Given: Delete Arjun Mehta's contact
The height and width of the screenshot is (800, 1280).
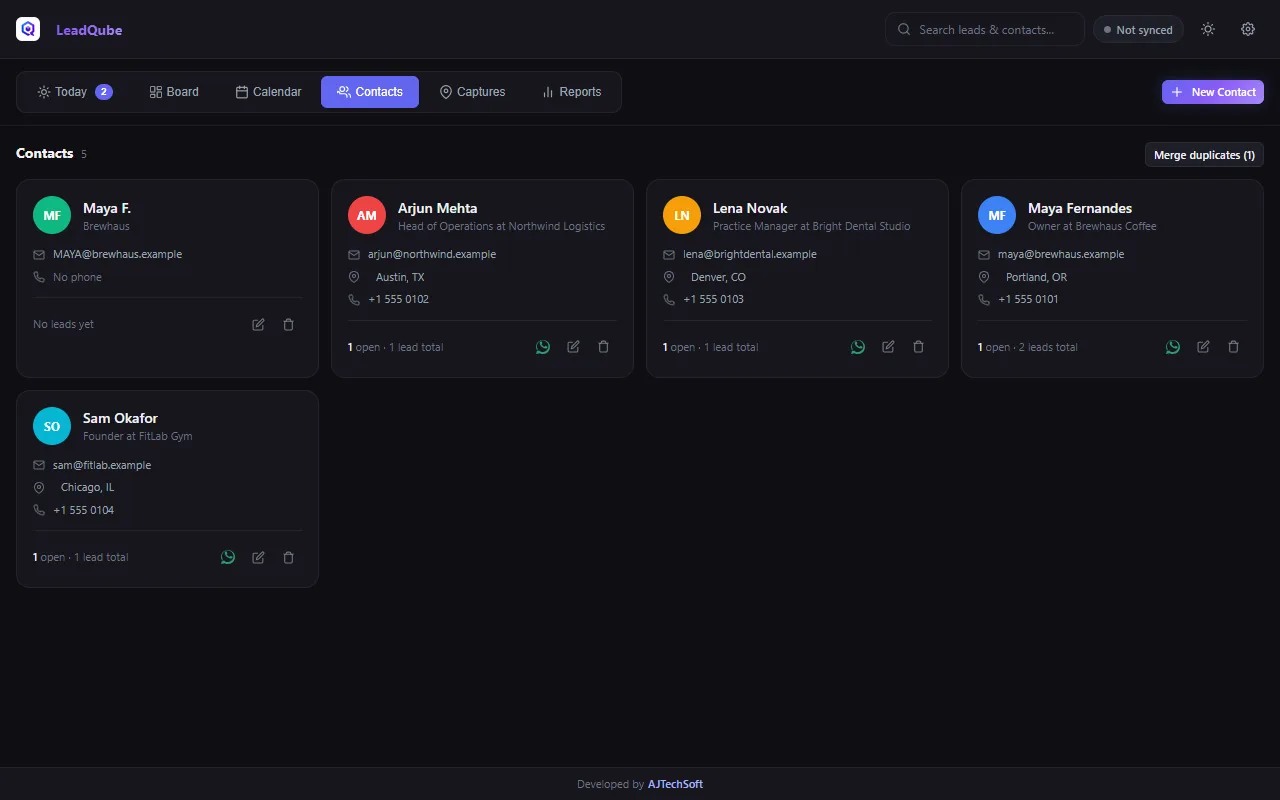Looking at the screenshot, I should click(x=603, y=347).
